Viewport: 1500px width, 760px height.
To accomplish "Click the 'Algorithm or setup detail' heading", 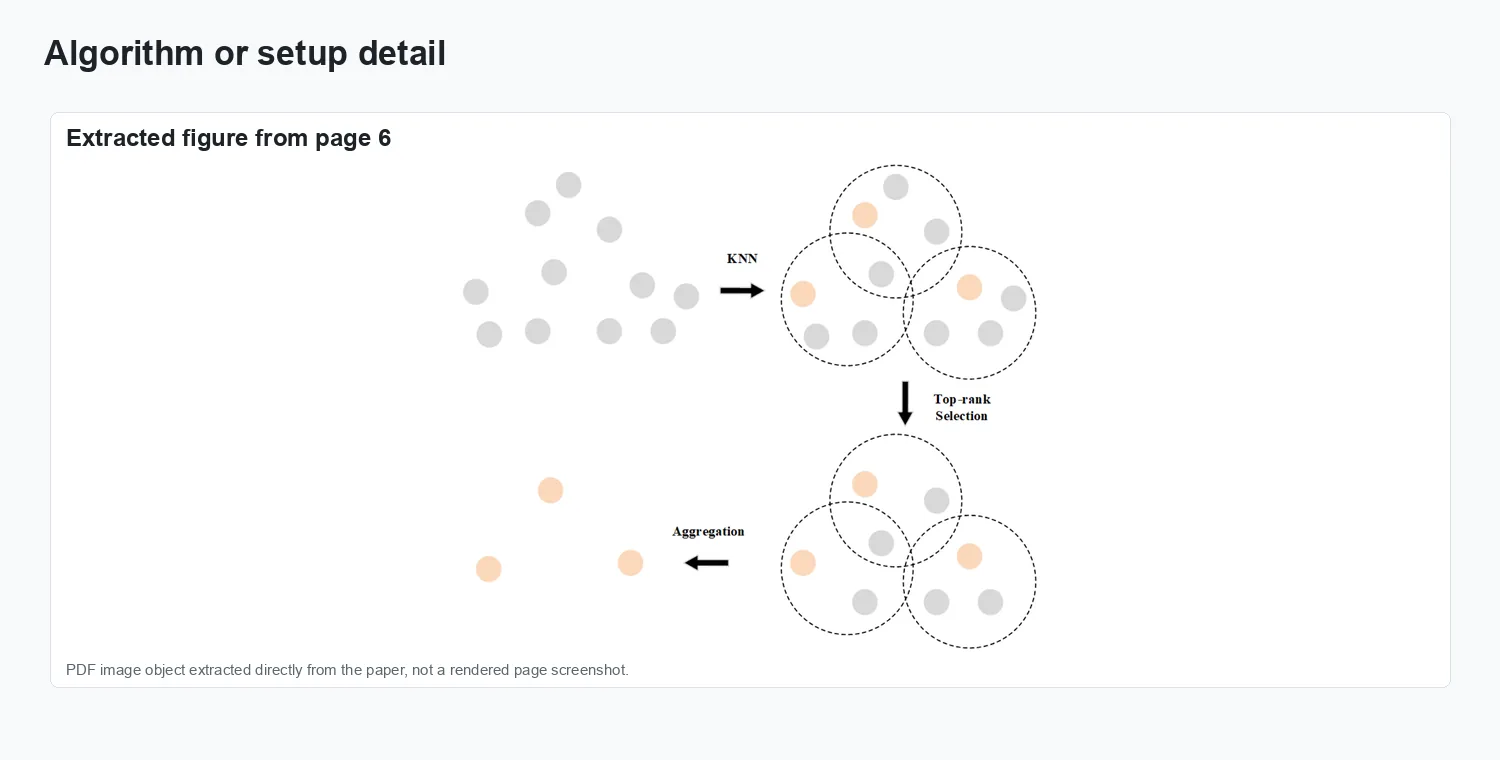I will [x=245, y=53].
